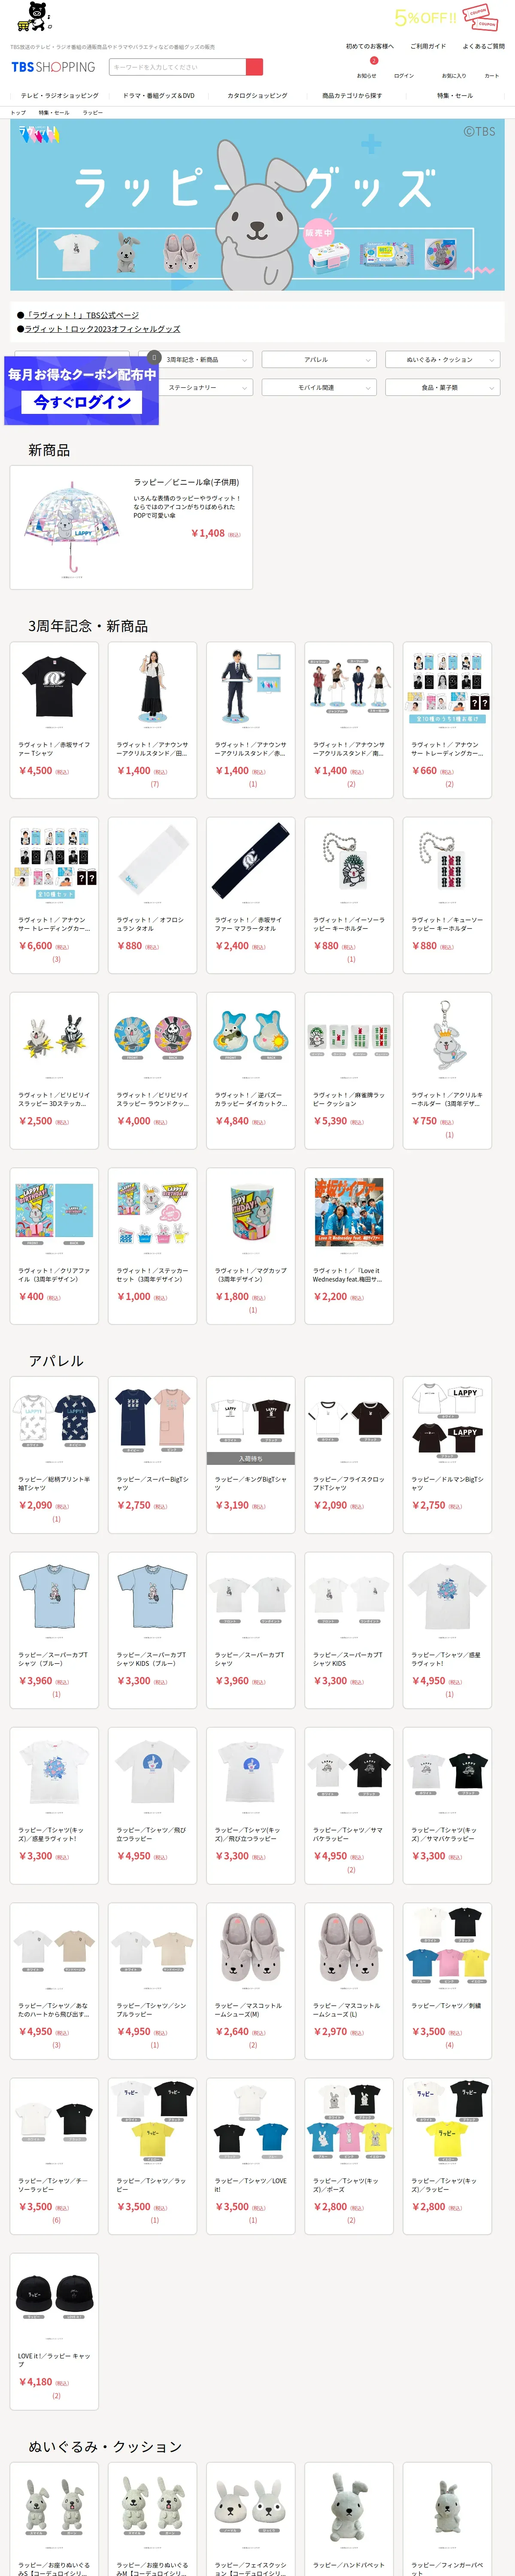
Task: Open the ドラマ・番組グッズ&DVD menu
Action: 159,96
